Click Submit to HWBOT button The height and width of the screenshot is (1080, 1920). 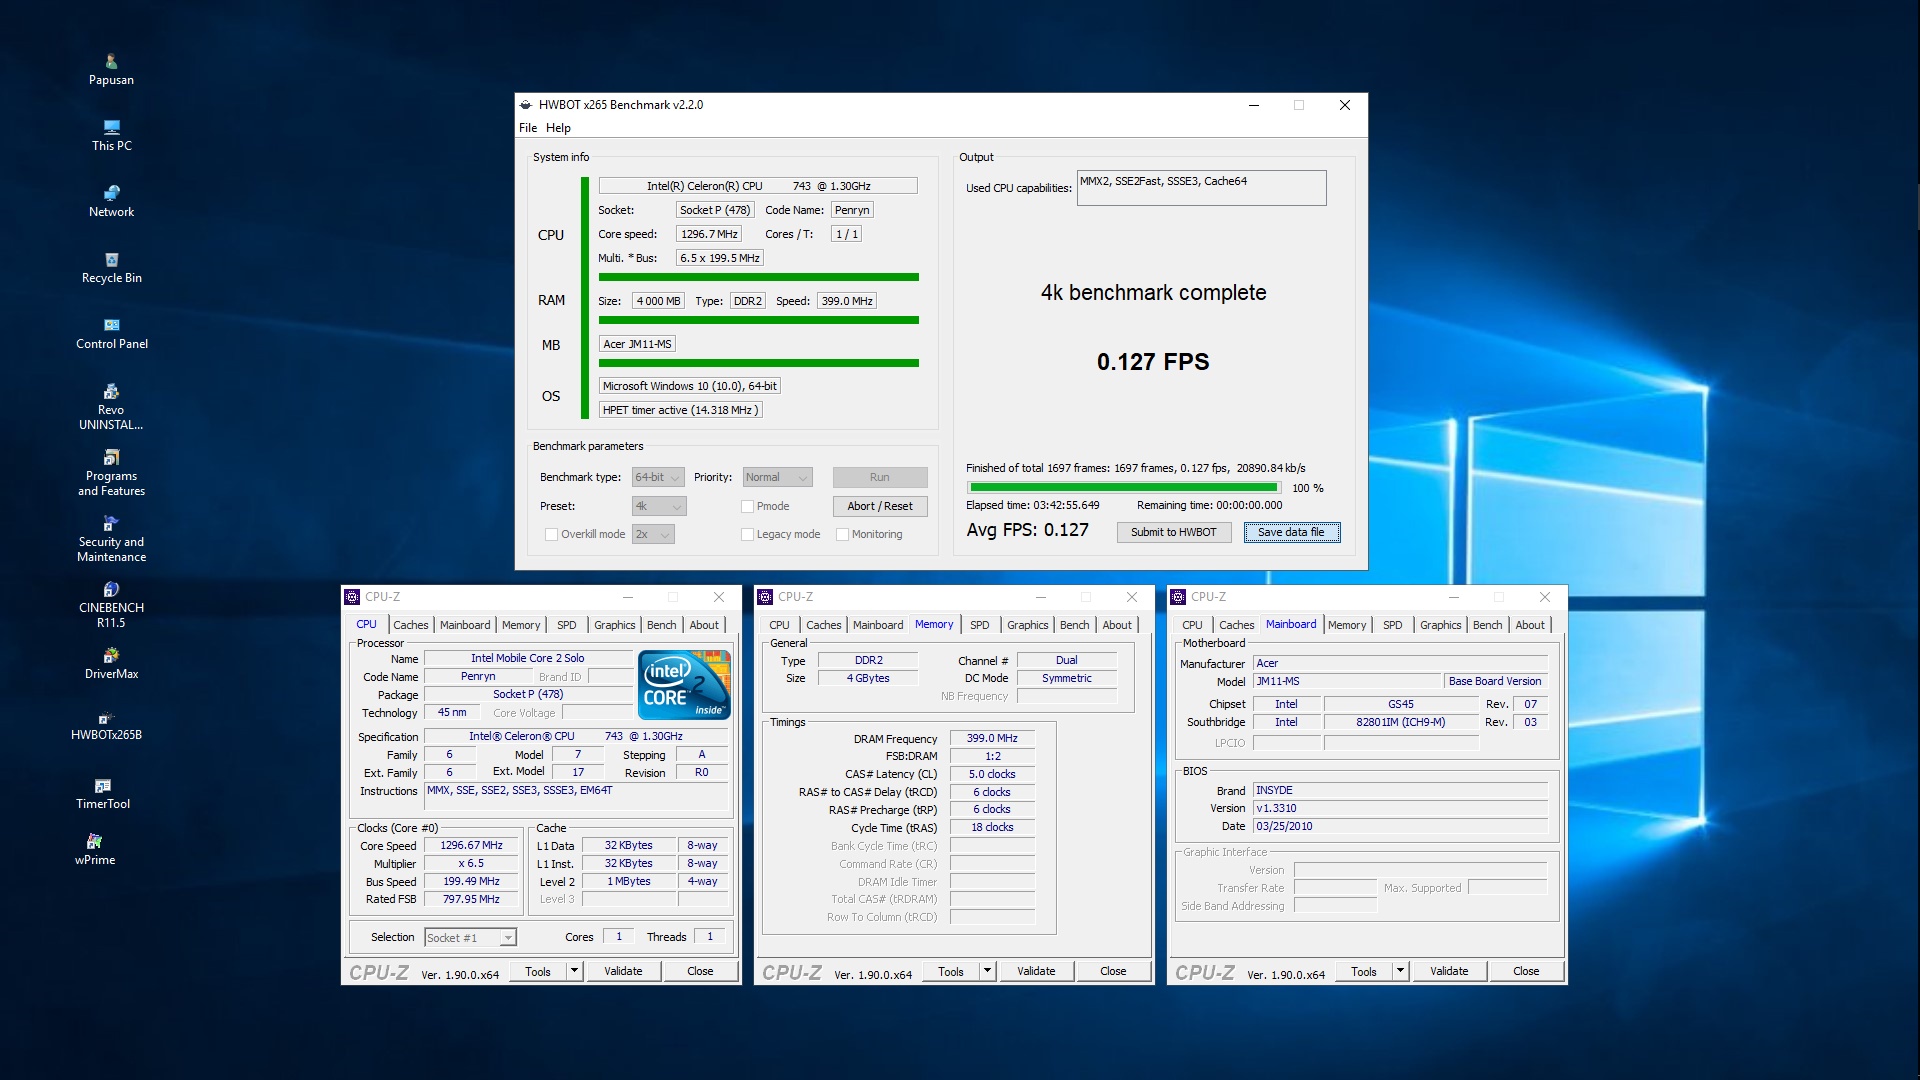(1173, 533)
